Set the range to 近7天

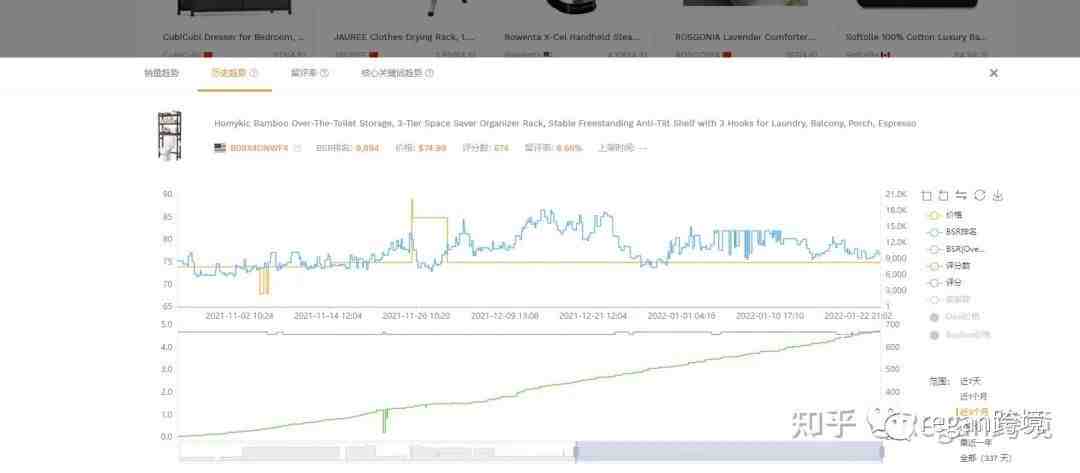970,381
